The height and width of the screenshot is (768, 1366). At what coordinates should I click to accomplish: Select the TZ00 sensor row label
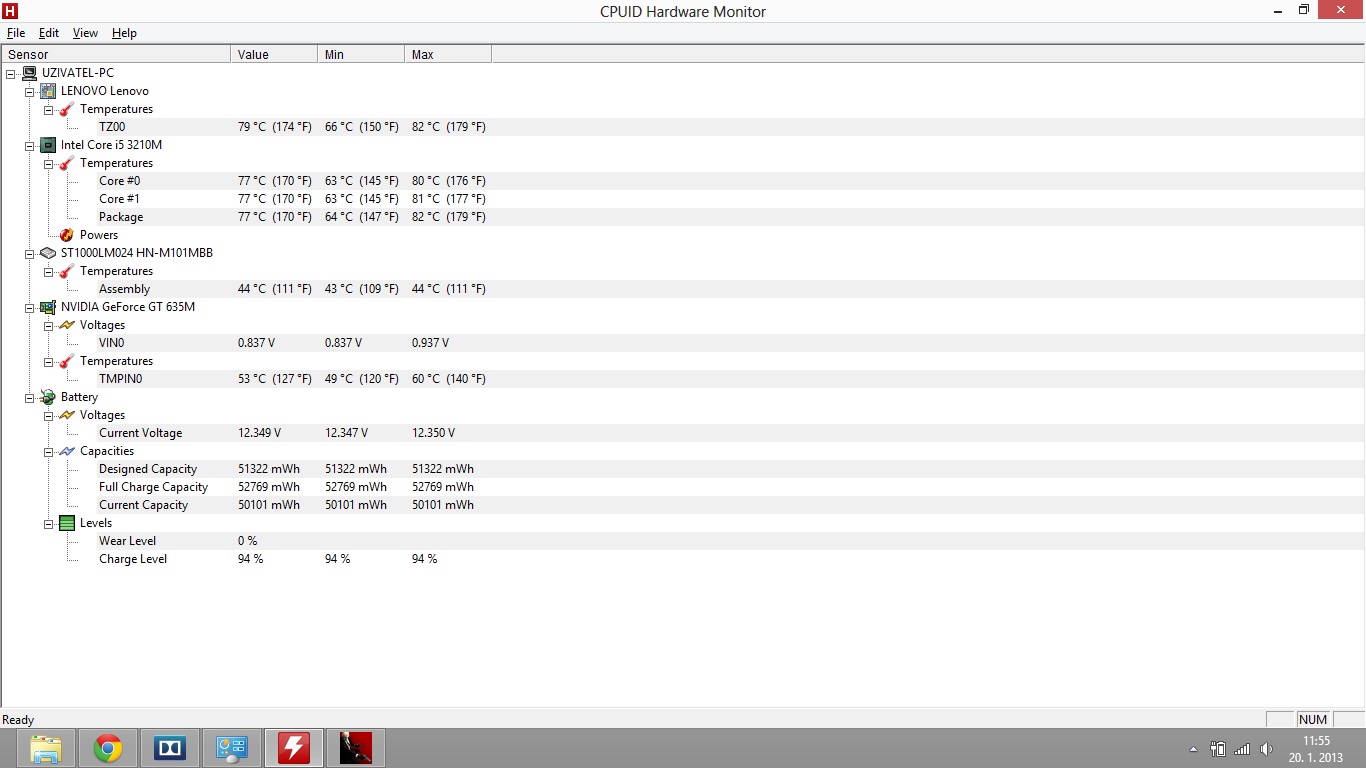tap(112, 127)
